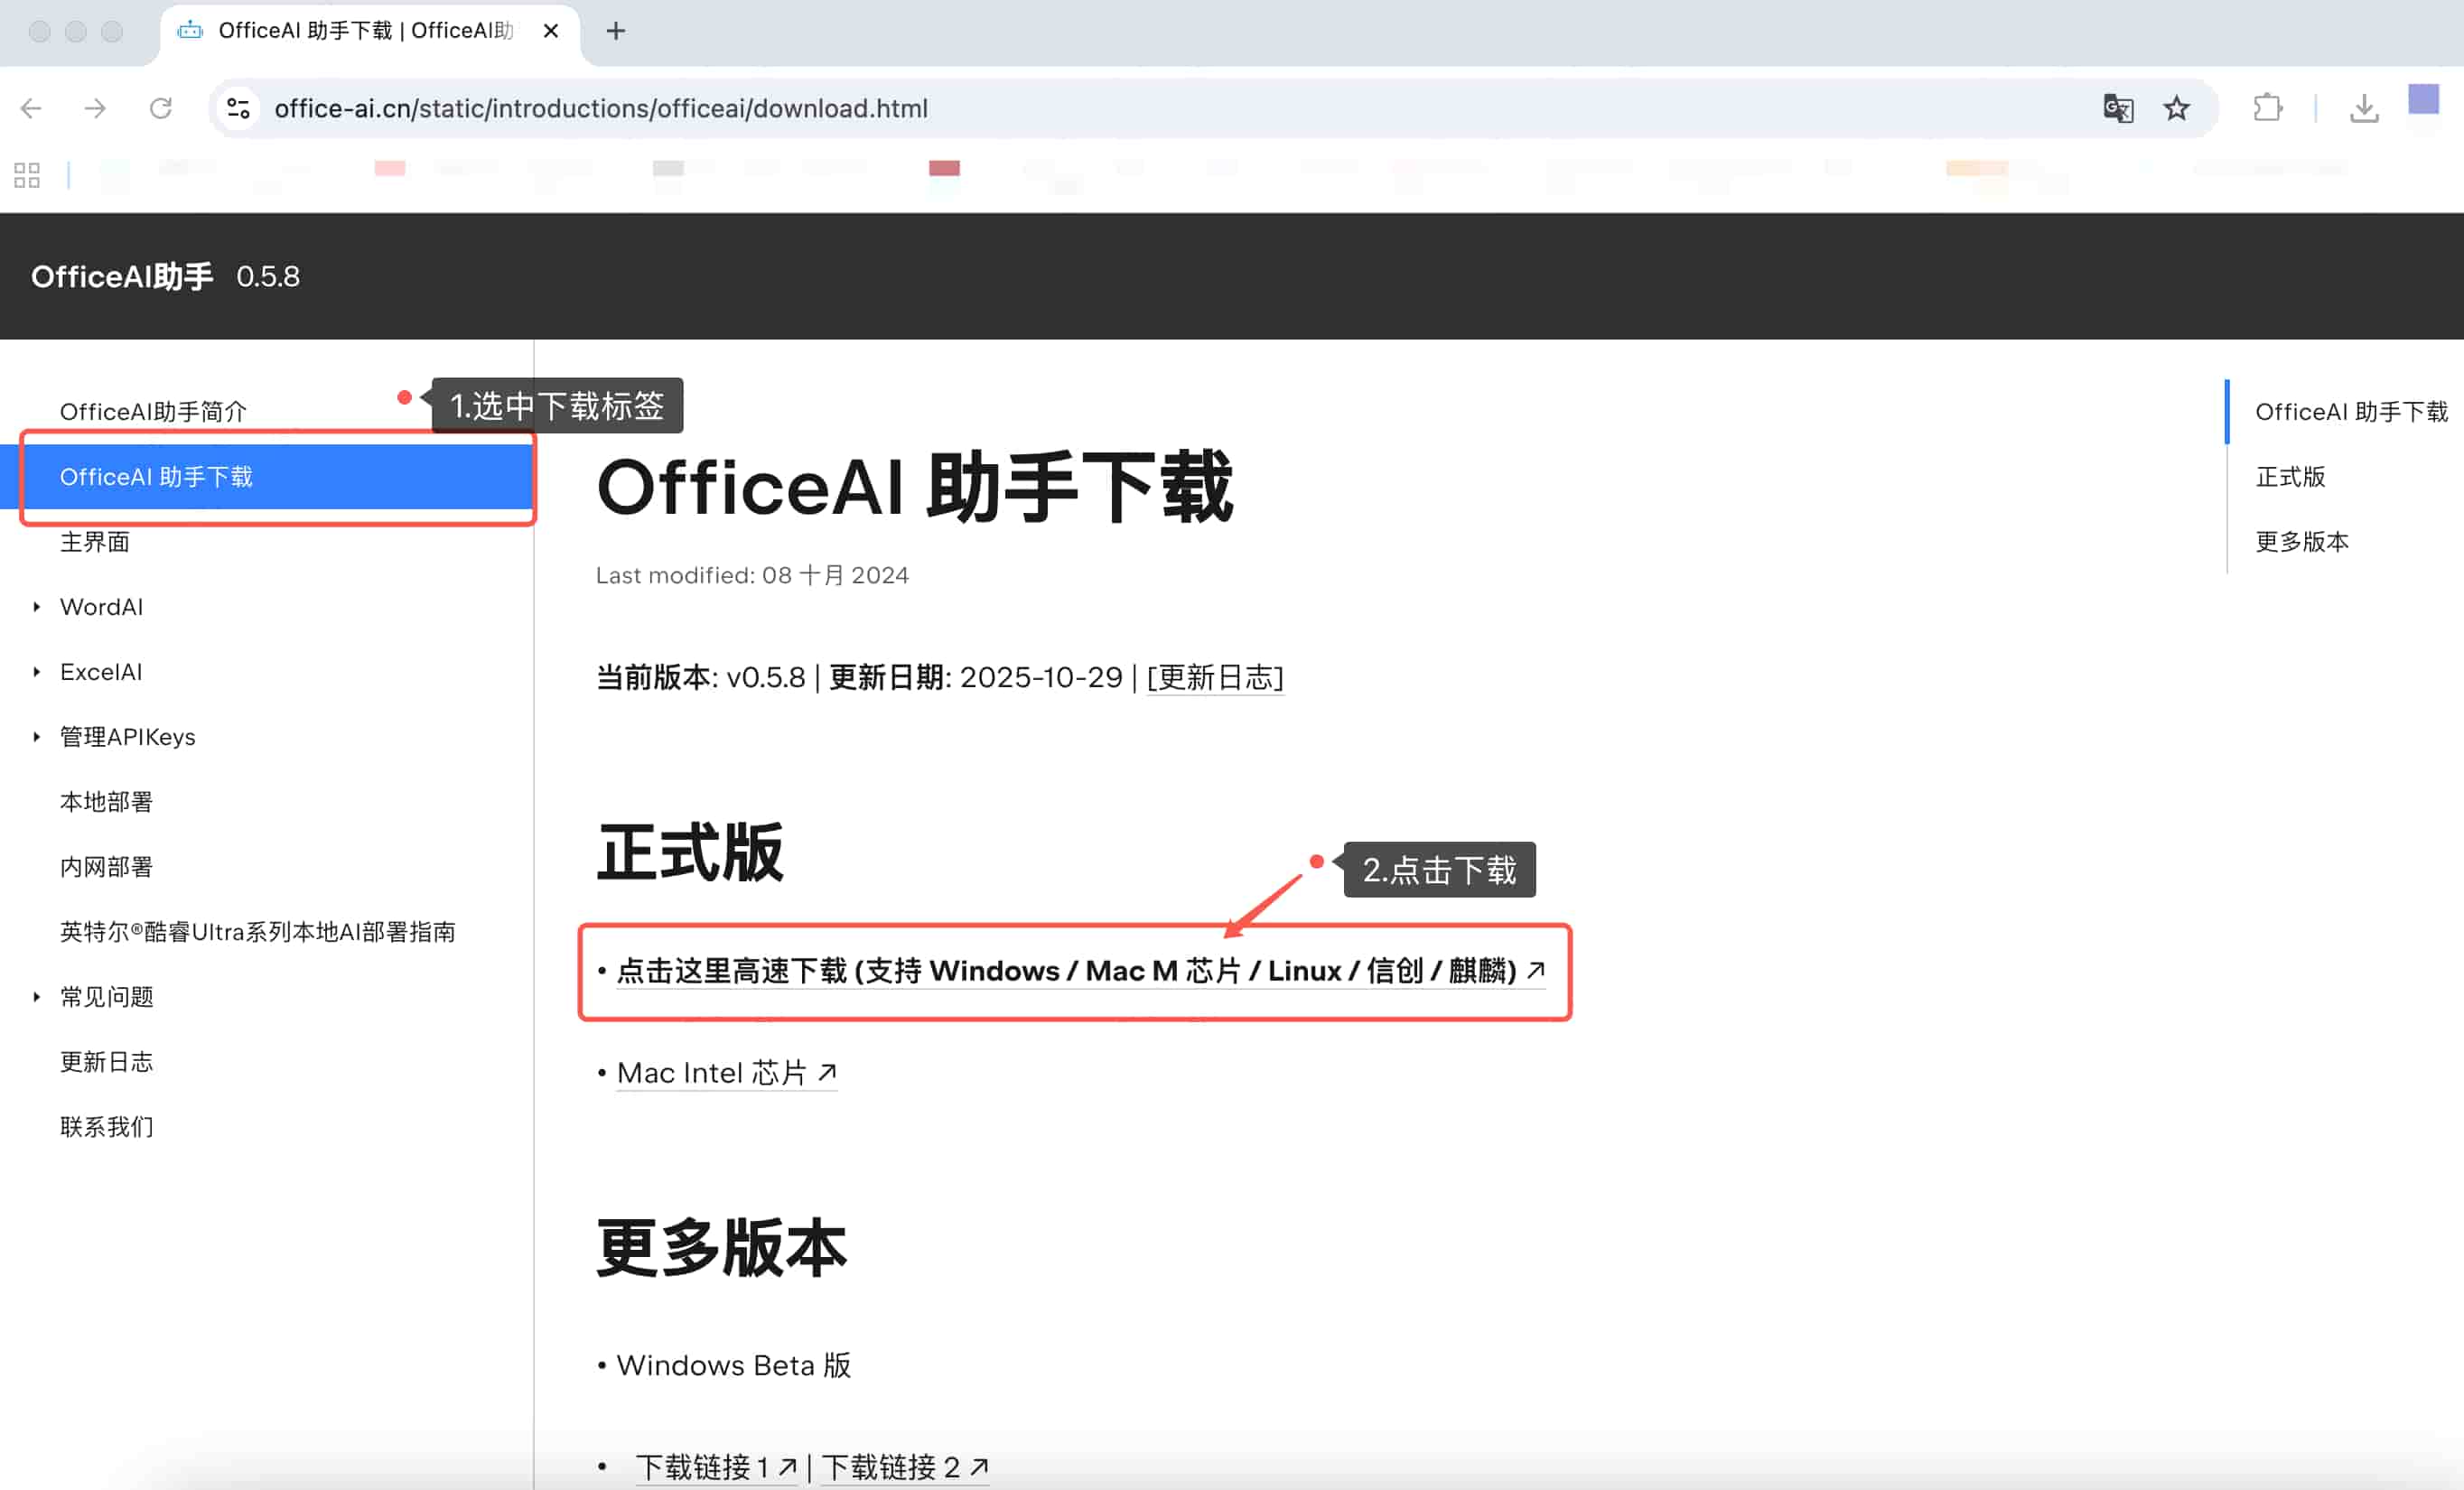Open the apps grid icon on bookmarks bar
This screenshot has height=1490, width=2464.
(26, 174)
